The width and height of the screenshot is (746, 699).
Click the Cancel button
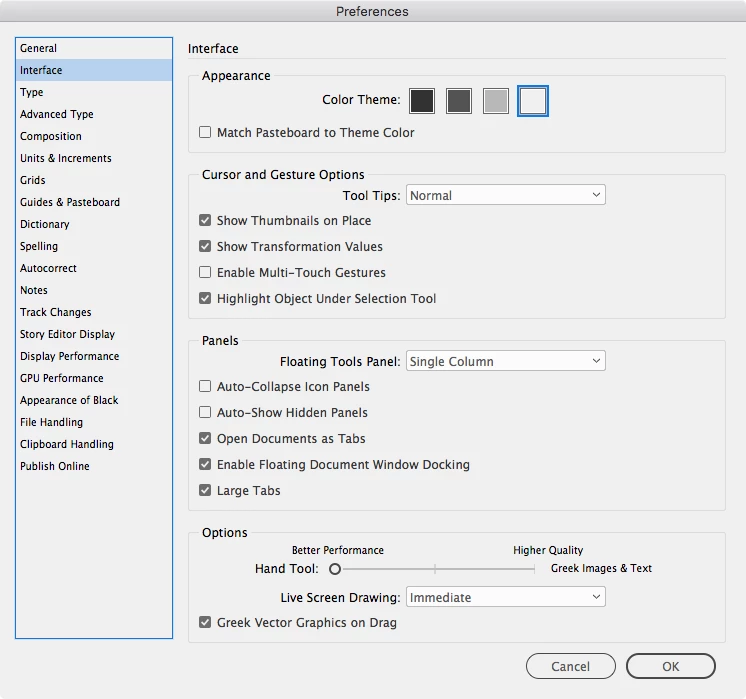[570, 666]
